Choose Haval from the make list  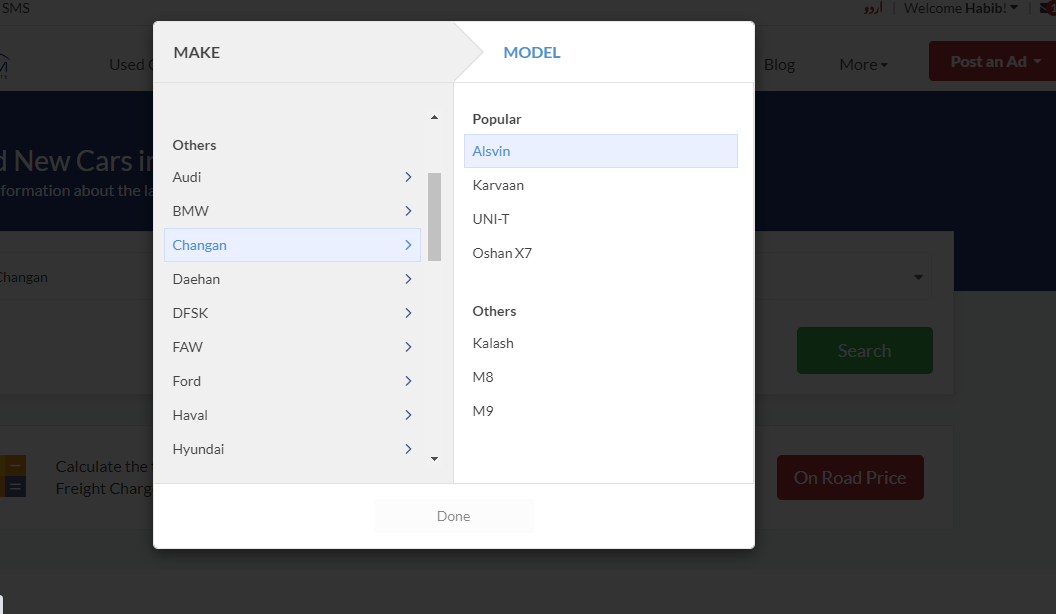pos(292,415)
